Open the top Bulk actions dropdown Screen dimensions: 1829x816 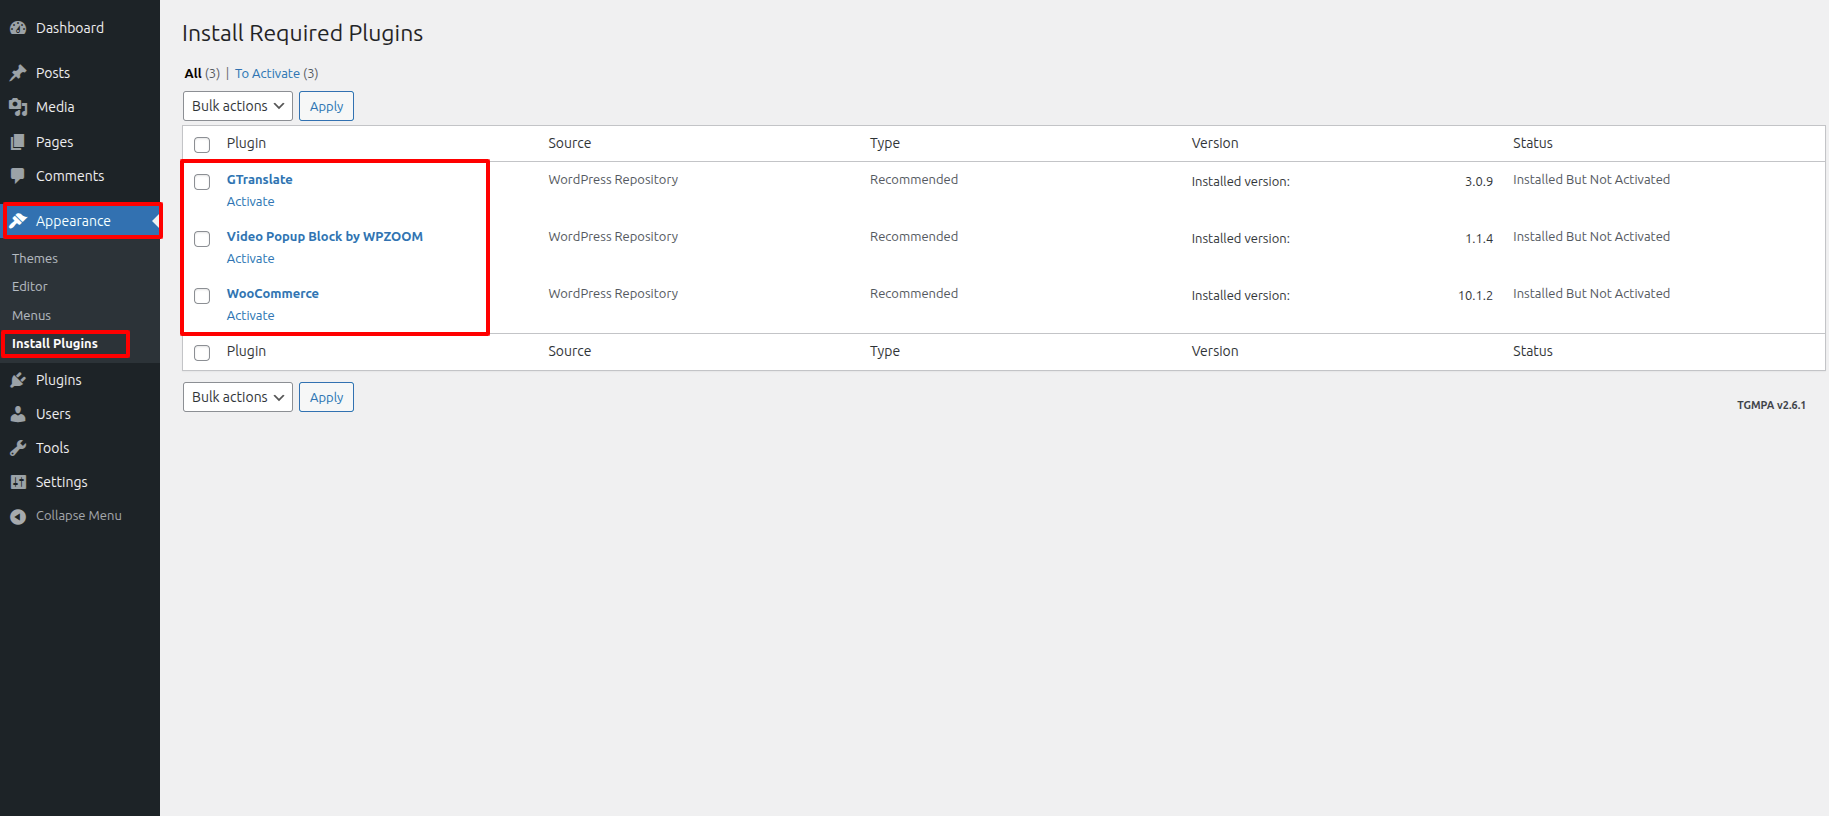[238, 106]
